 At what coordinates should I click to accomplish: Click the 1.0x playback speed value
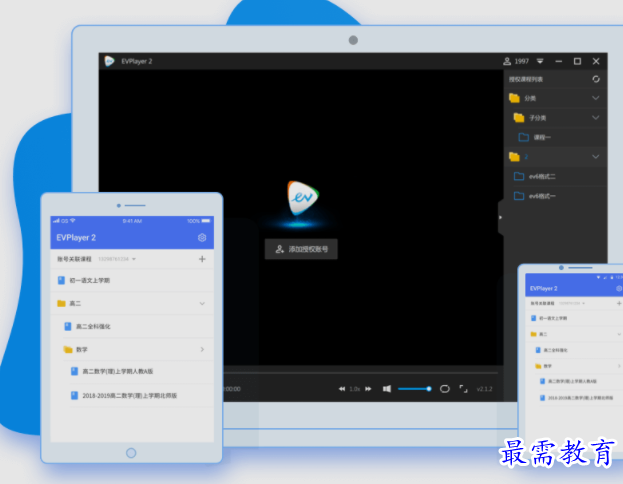pyautogui.click(x=354, y=389)
